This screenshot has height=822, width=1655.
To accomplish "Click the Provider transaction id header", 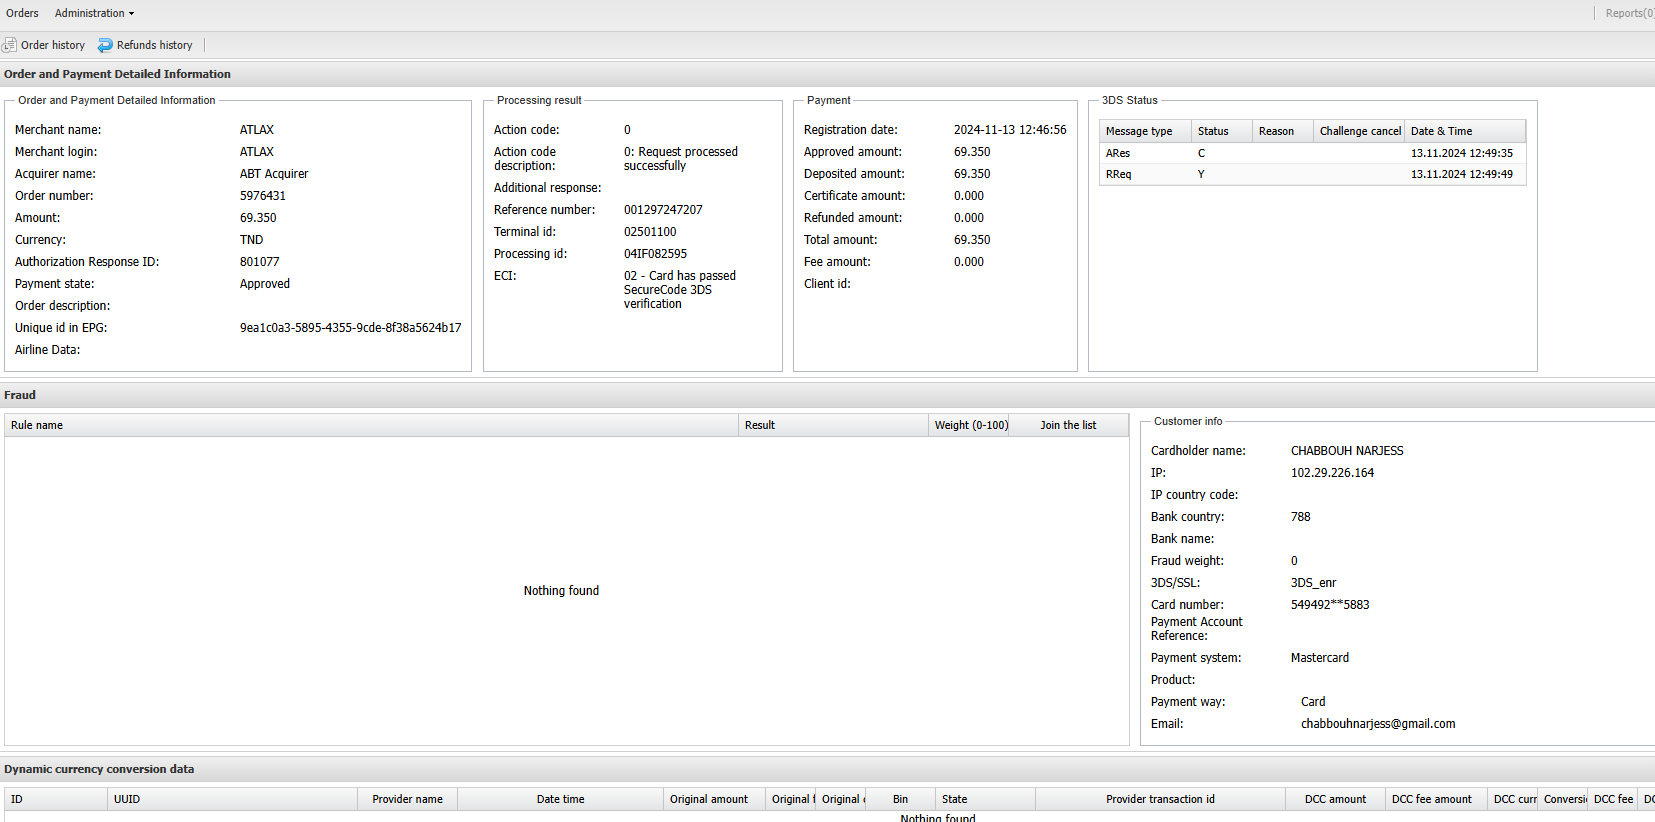I will click(x=1160, y=799).
